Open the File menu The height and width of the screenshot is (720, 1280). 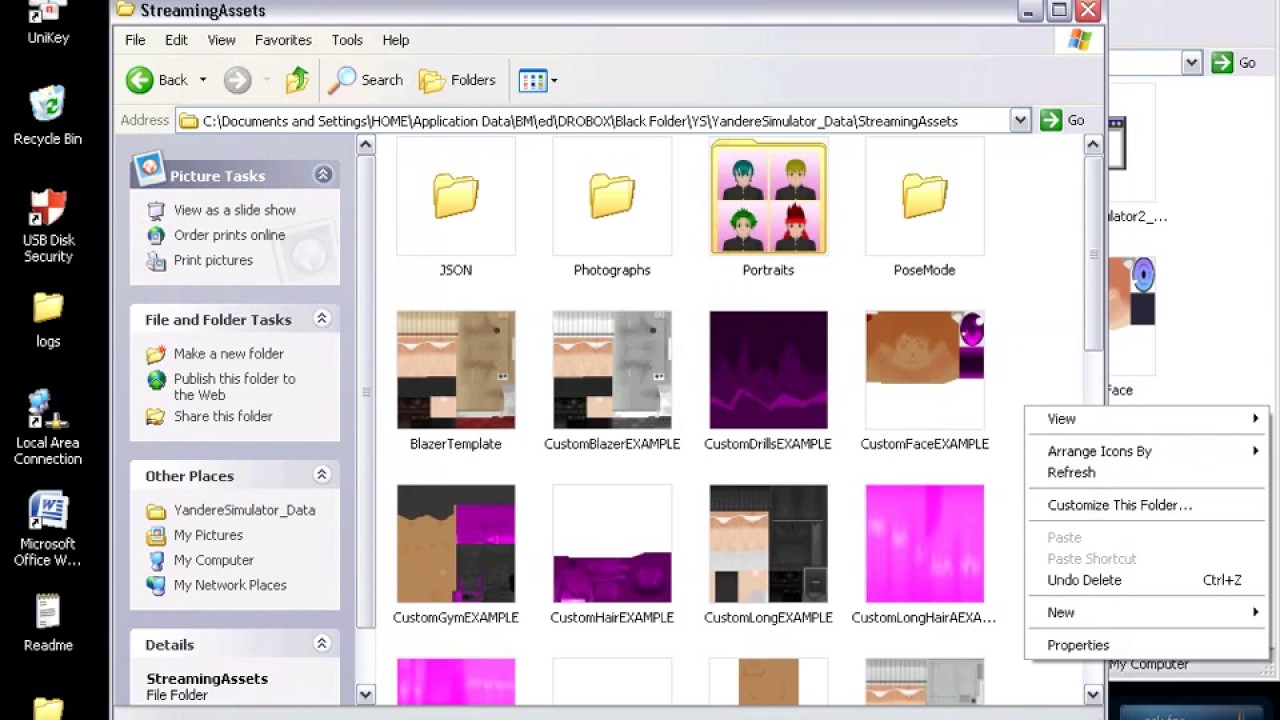pos(135,40)
